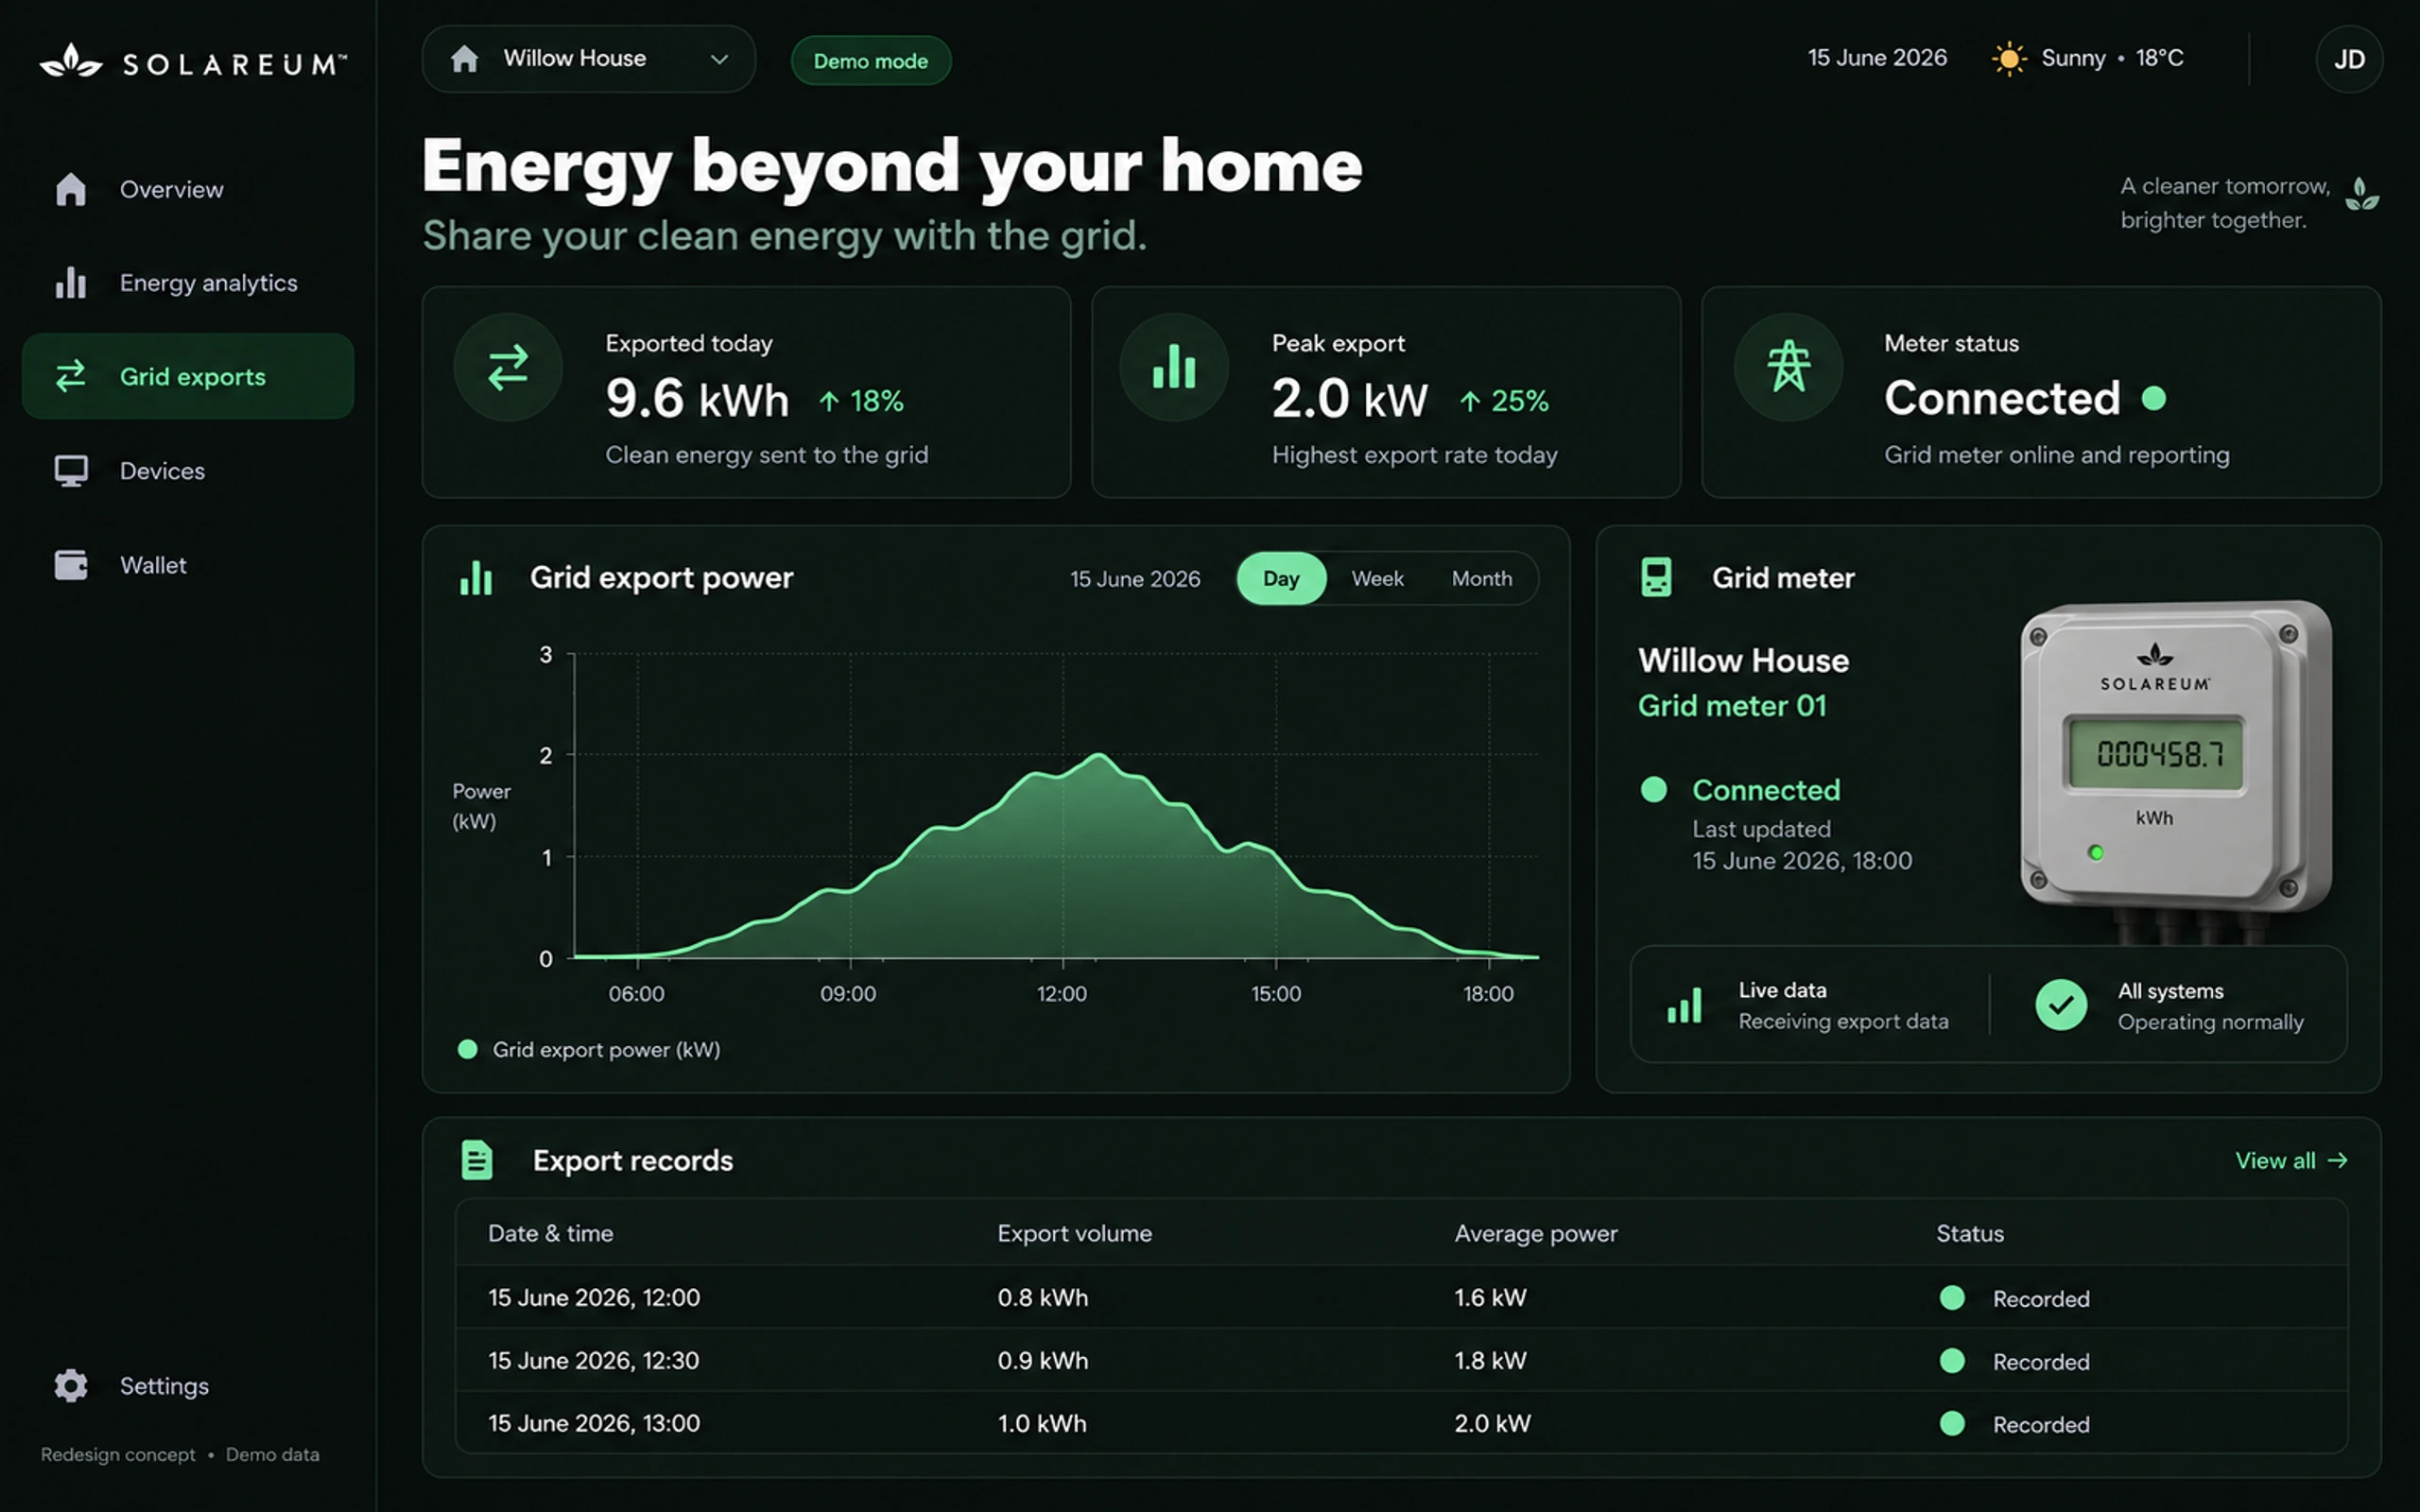This screenshot has height=1512, width=2420.
Task: Click the Grid meter device icon
Action: [x=1656, y=578]
